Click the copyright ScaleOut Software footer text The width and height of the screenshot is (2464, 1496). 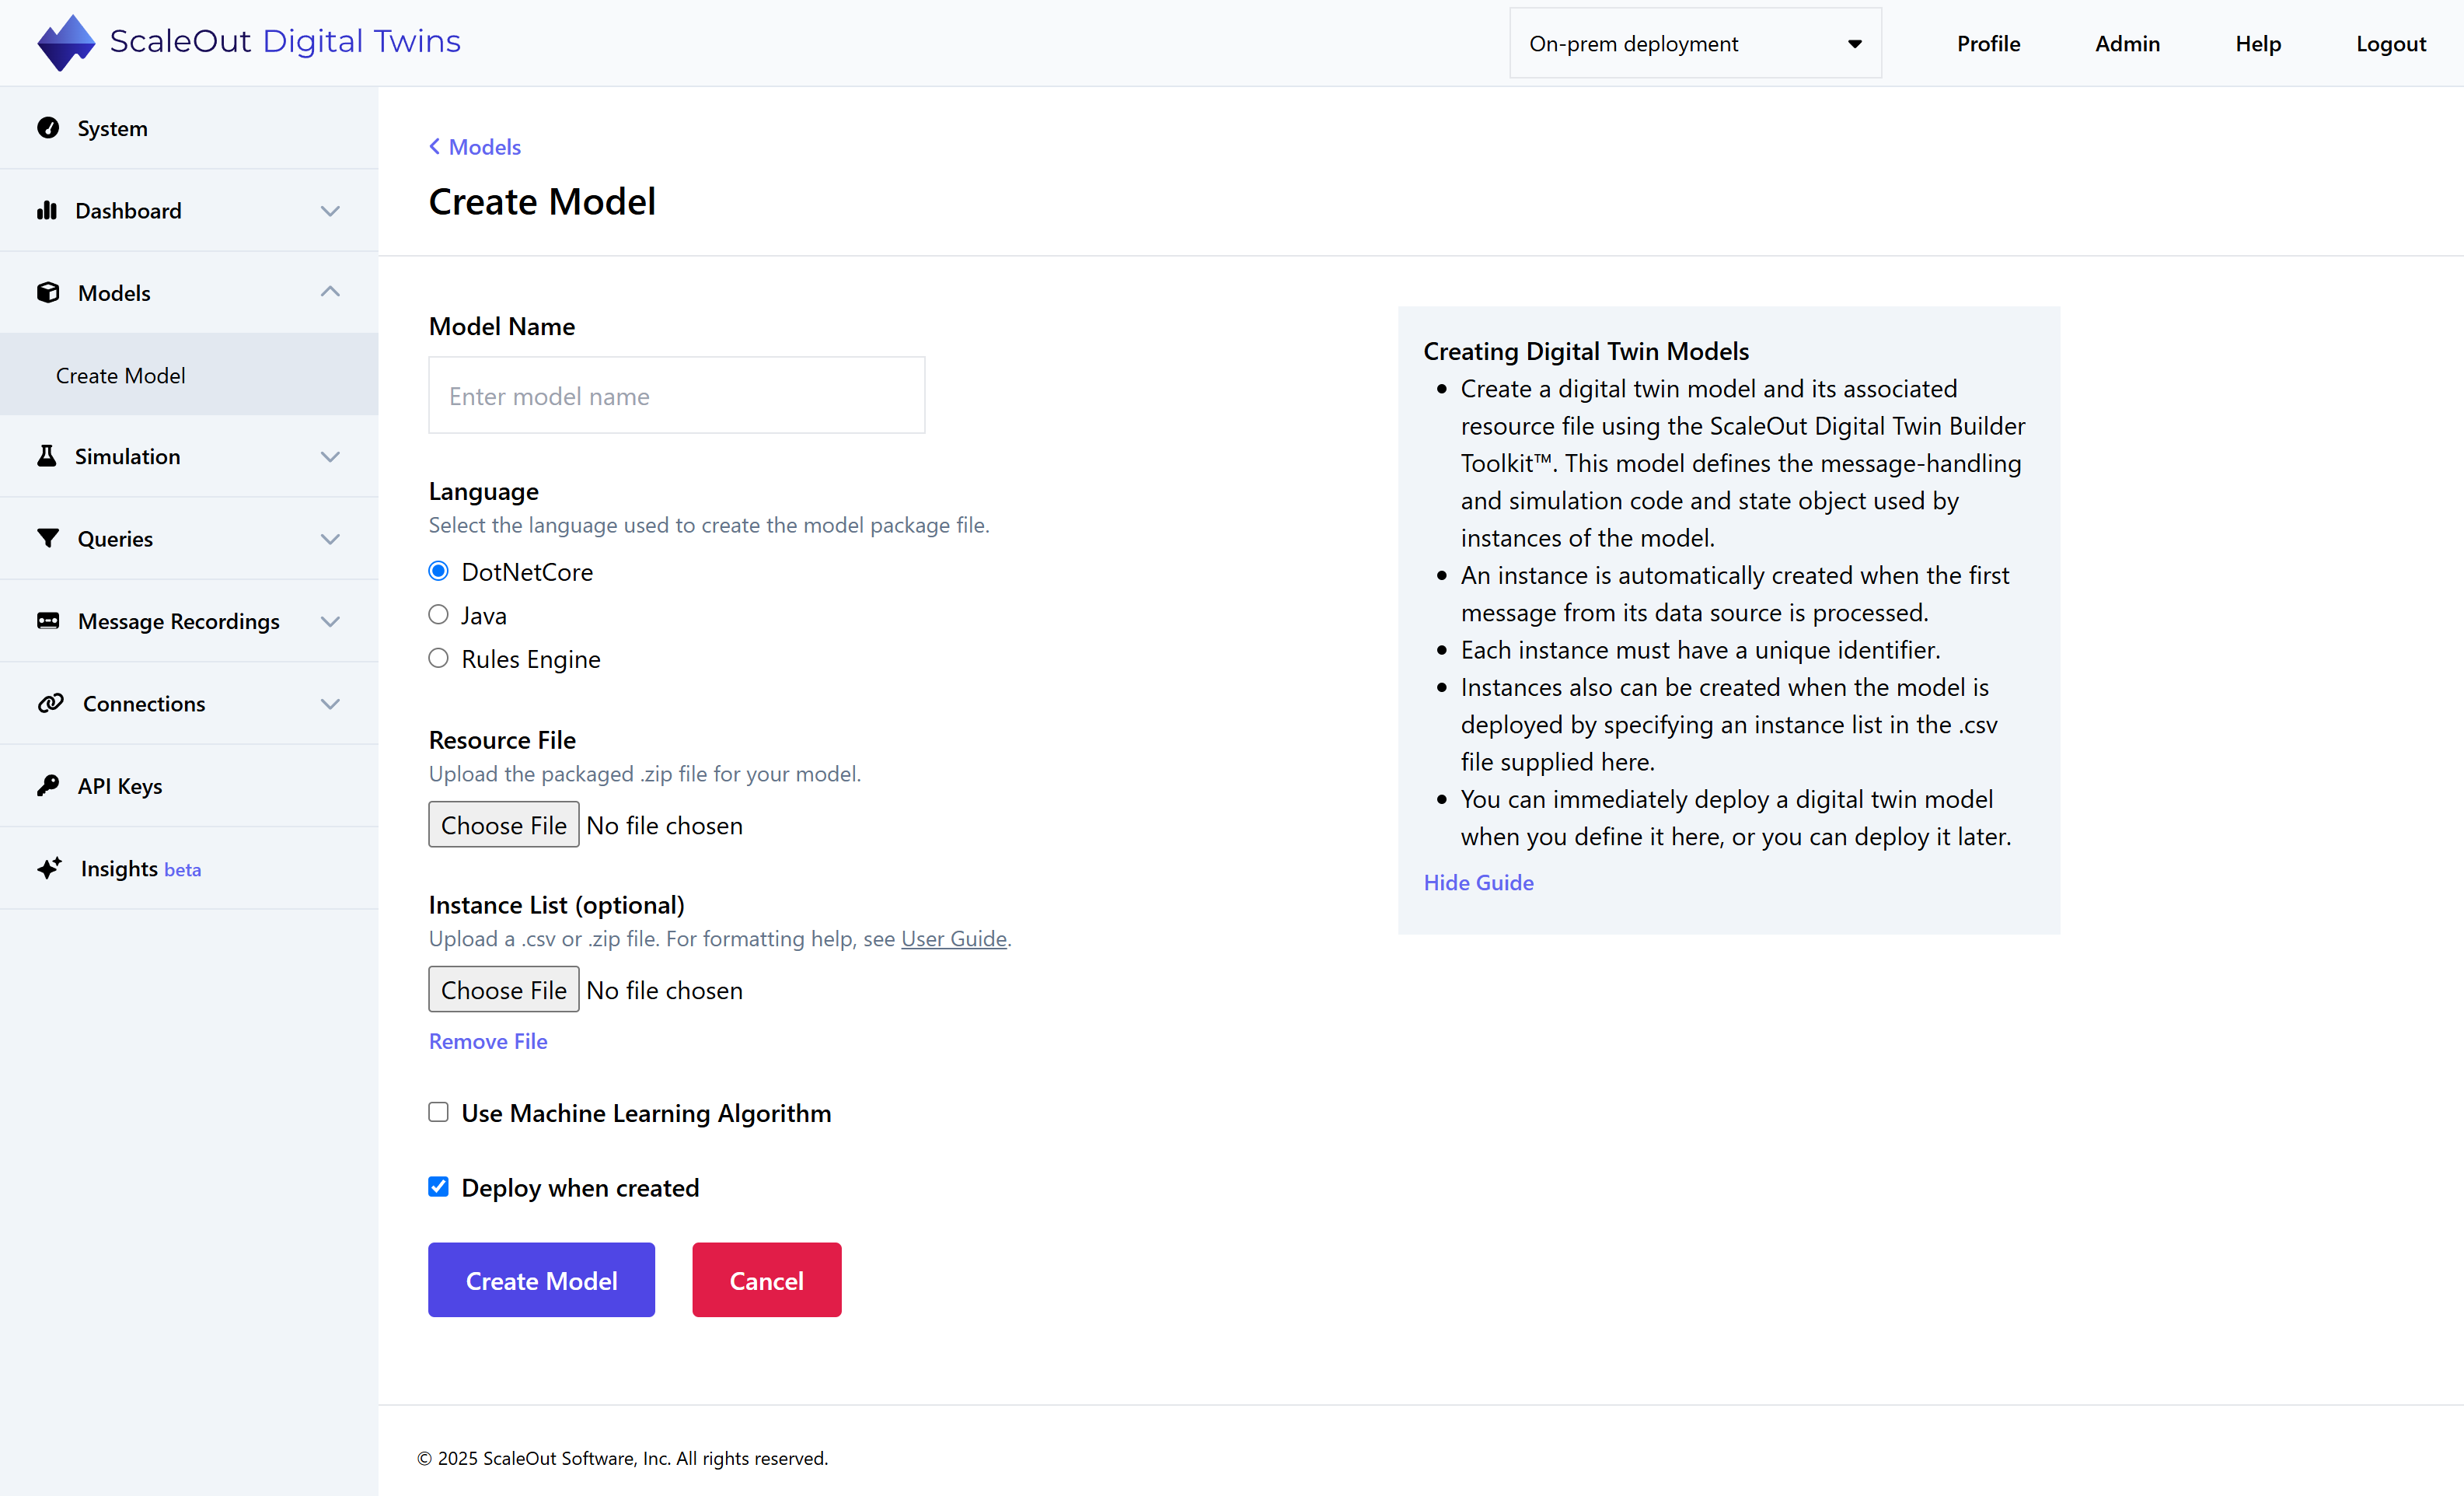tap(622, 1458)
